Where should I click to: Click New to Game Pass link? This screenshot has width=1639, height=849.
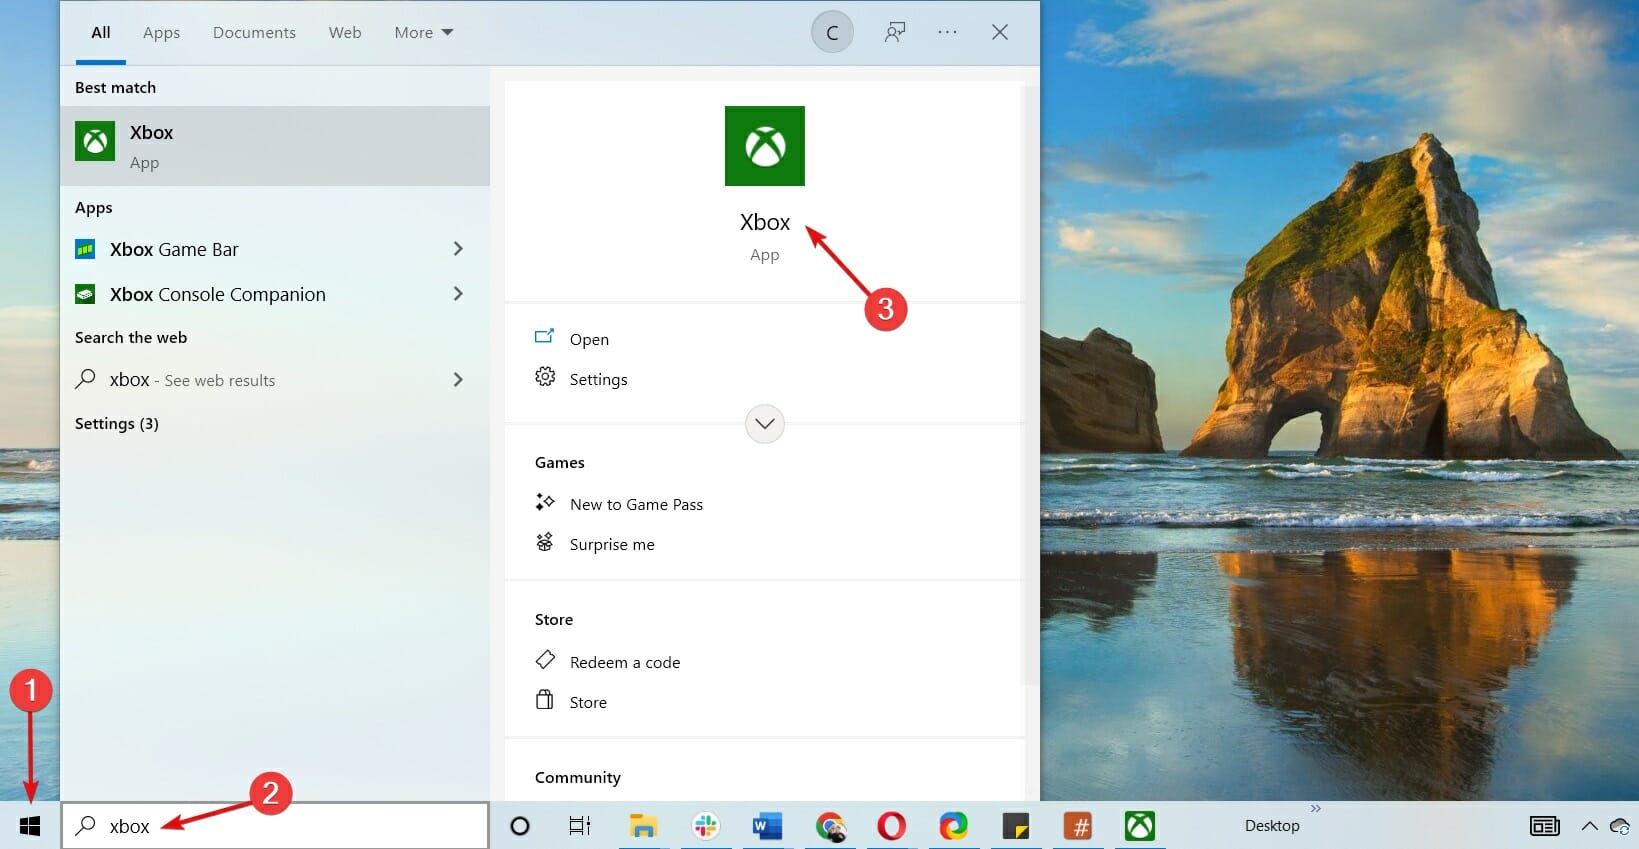coord(636,505)
